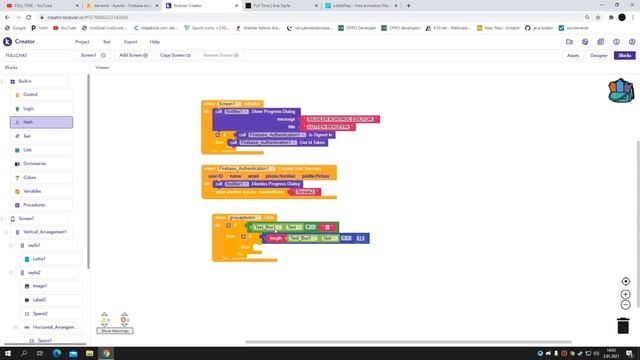This screenshot has height=360, width=640.
Task: Switch to the Designer view
Action: (599, 55)
